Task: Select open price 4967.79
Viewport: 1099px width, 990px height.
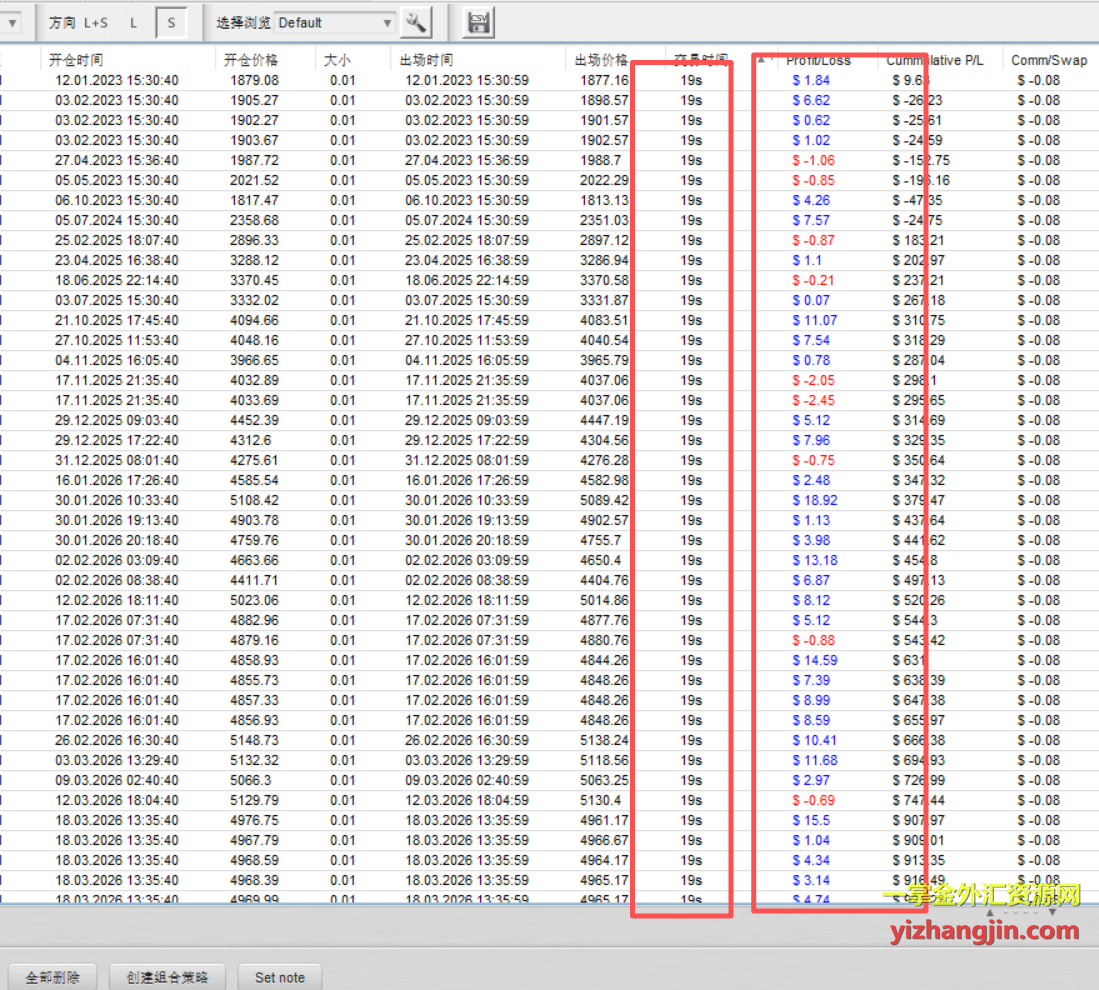Action: click(254, 840)
